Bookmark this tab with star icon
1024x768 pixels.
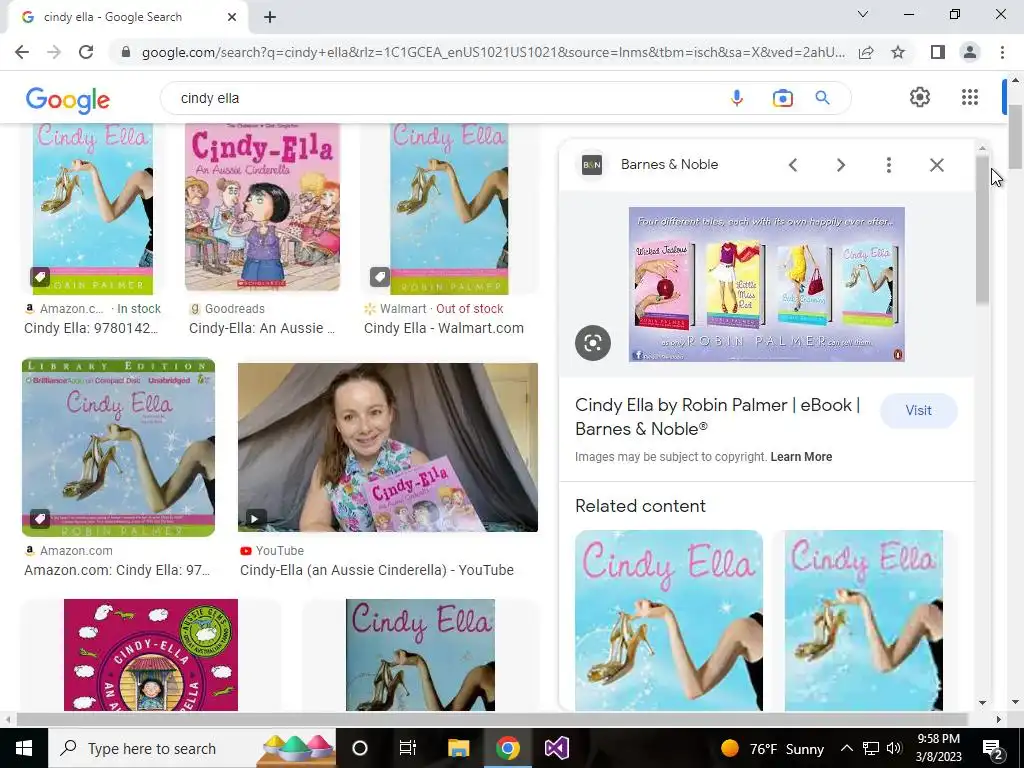(898, 52)
